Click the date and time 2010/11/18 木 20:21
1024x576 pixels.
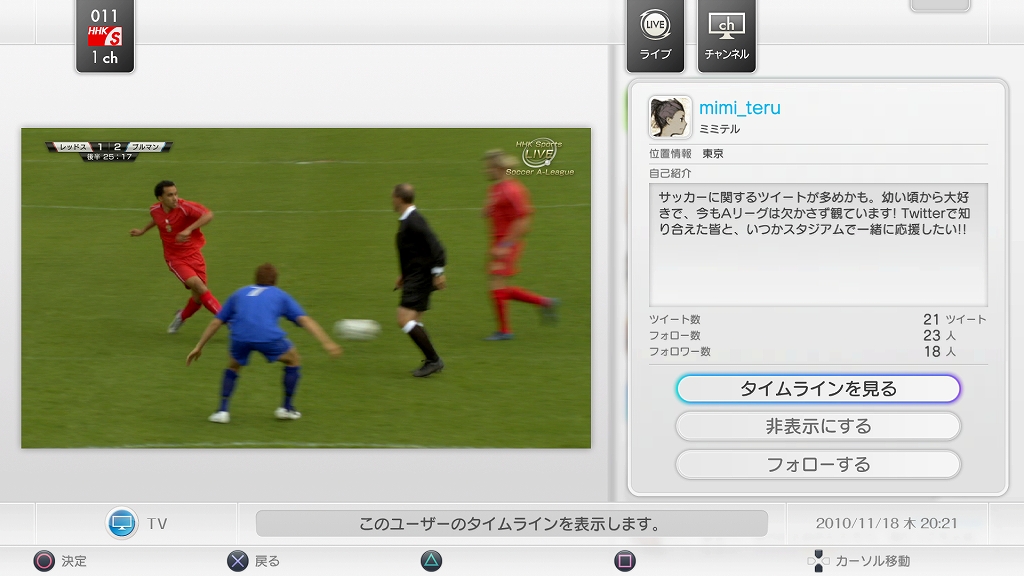point(886,523)
